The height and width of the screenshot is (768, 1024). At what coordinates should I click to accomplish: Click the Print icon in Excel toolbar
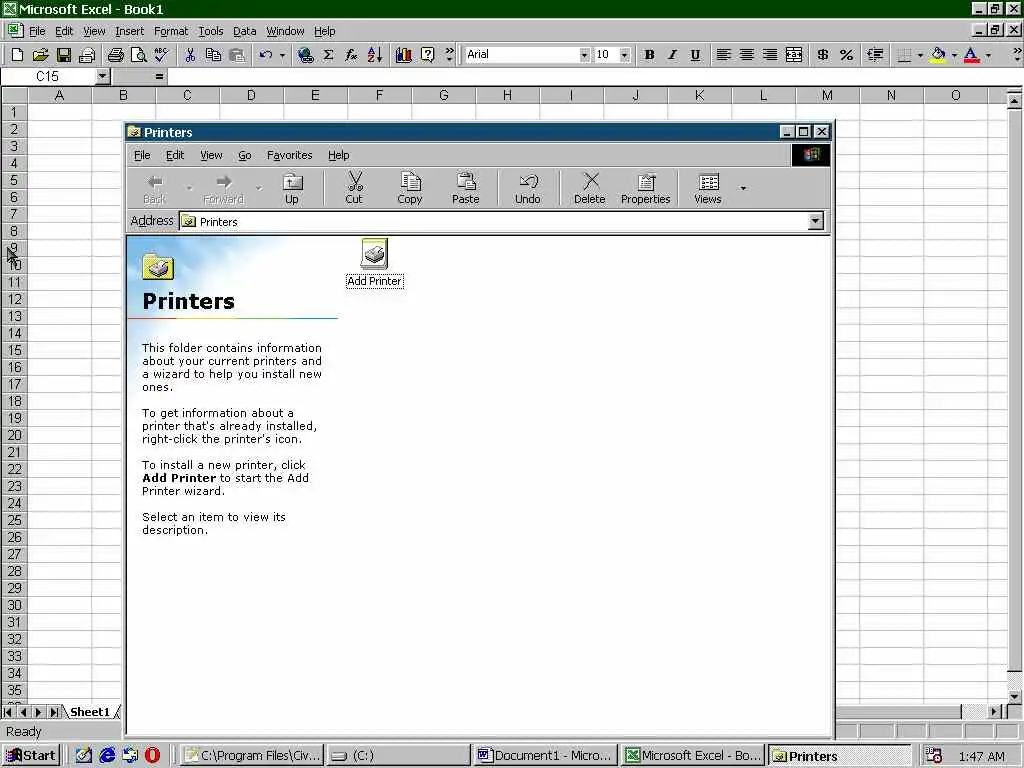[115, 55]
